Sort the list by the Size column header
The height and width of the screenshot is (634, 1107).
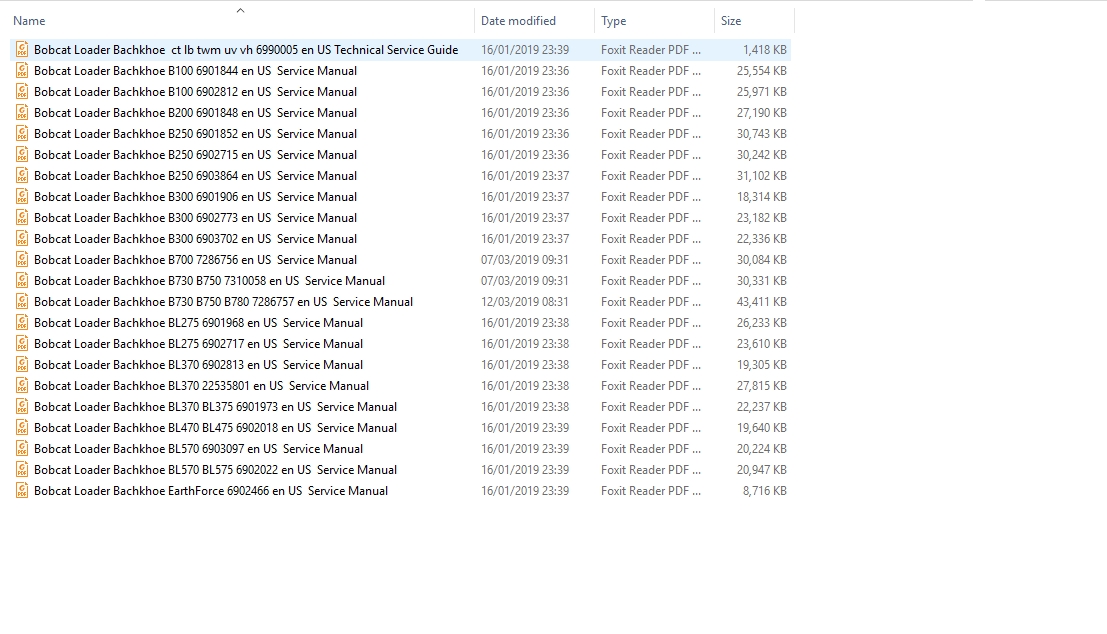point(731,21)
